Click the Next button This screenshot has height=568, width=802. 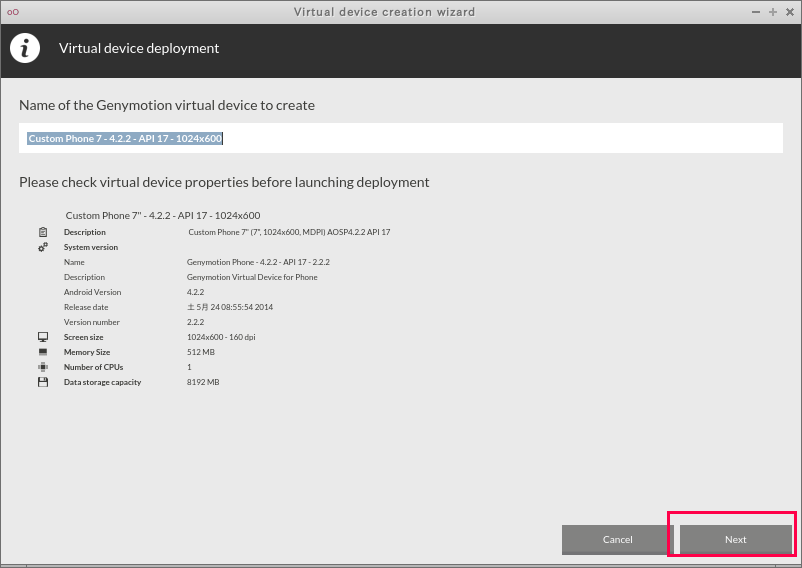(x=736, y=539)
